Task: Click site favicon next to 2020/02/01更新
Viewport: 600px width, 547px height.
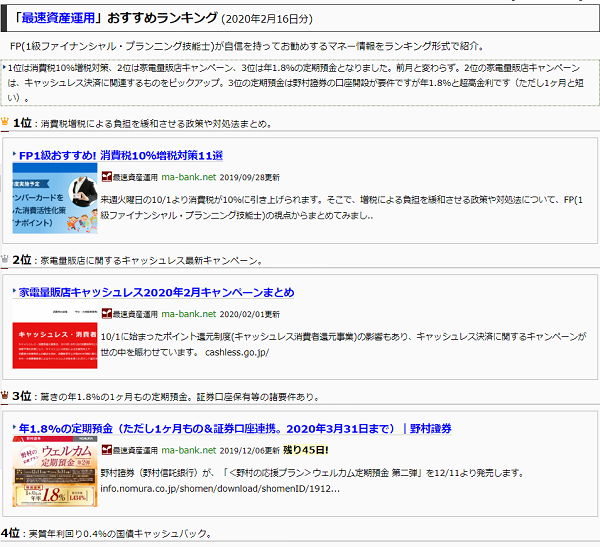Action: click(106, 314)
